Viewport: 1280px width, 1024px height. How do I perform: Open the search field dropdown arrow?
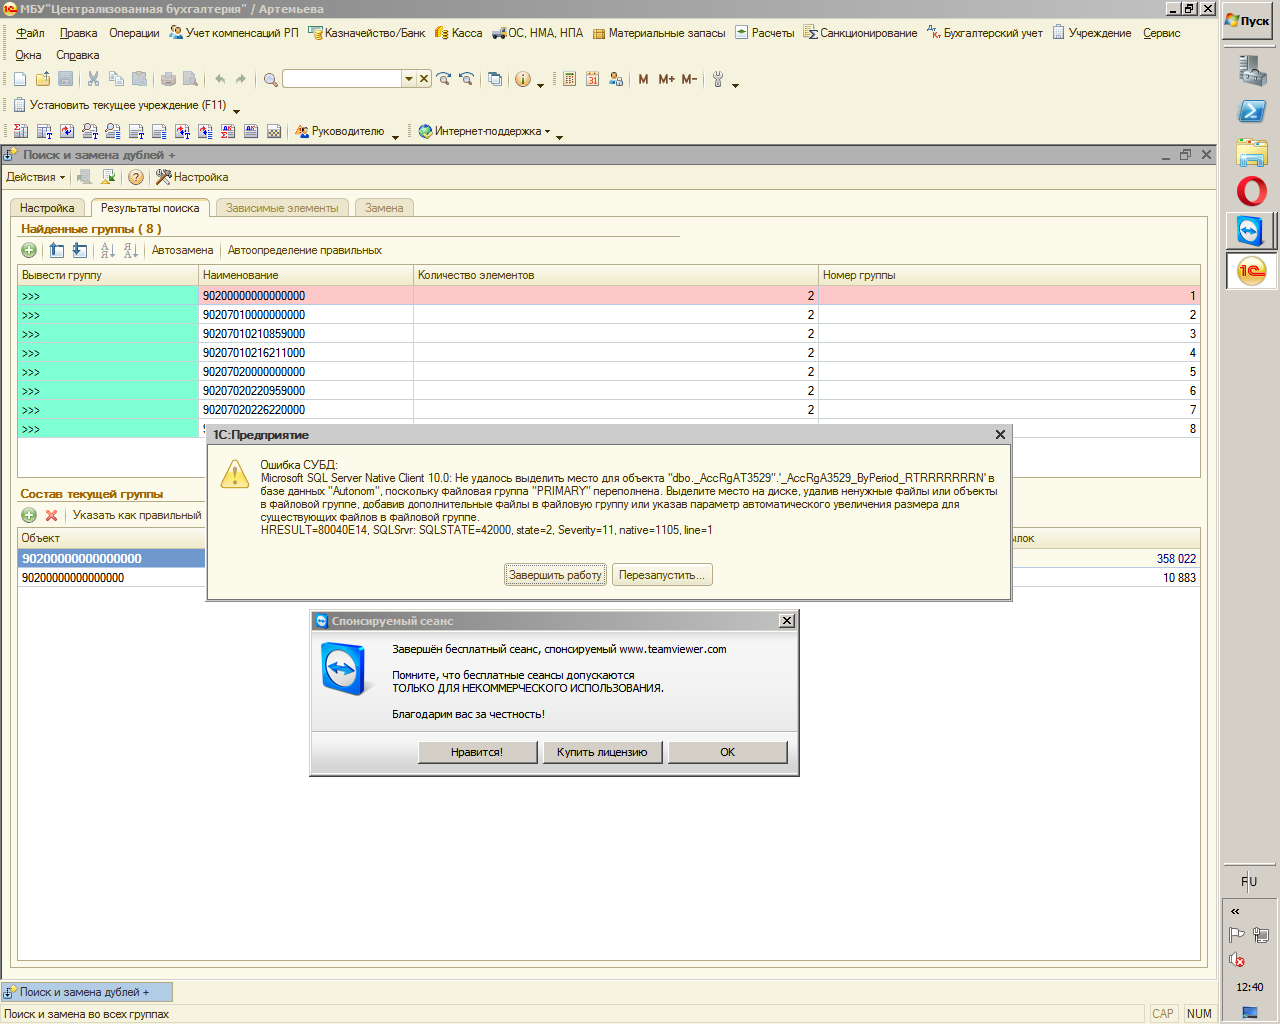pos(408,79)
